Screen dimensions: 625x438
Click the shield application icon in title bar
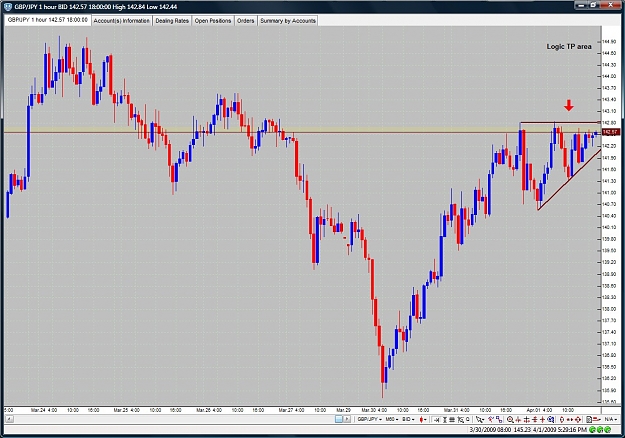(8, 6)
